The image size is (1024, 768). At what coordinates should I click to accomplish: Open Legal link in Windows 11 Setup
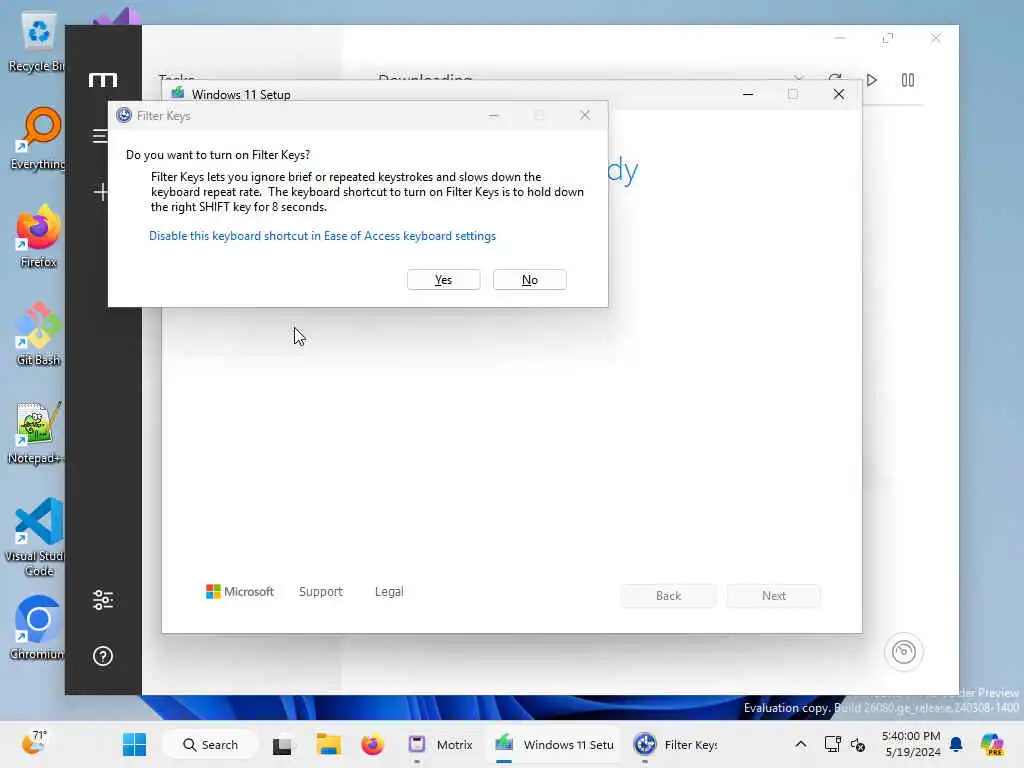pyautogui.click(x=389, y=591)
